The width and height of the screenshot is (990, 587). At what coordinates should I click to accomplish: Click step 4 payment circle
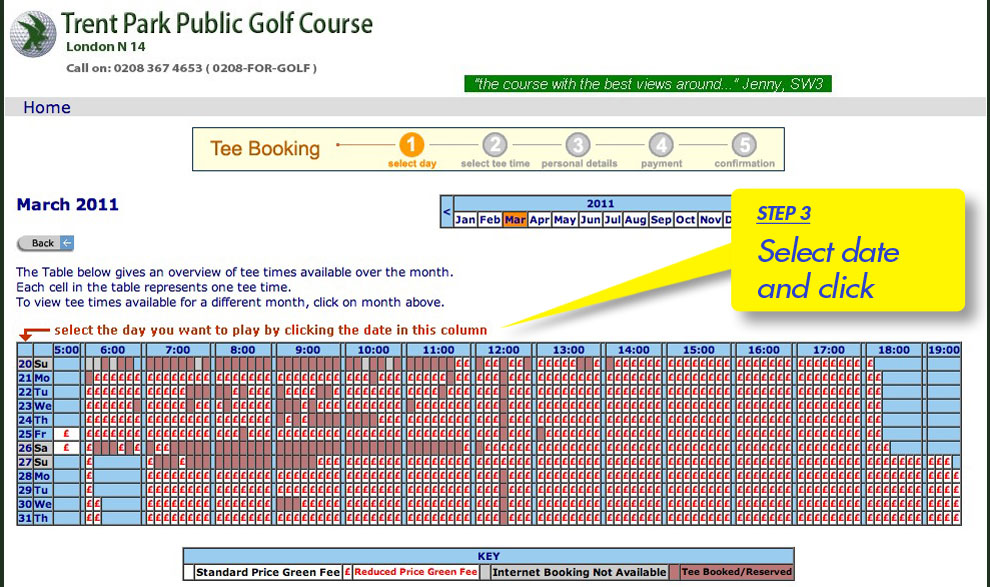coord(661,145)
